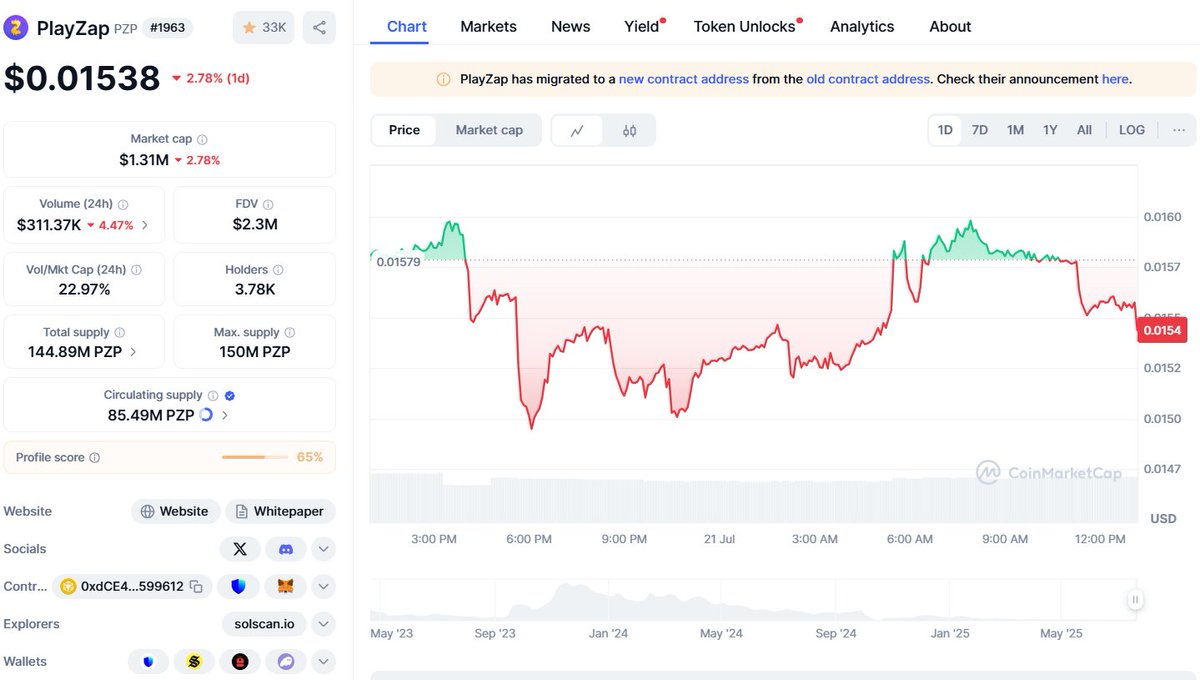The height and width of the screenshot is (680, 1200).
Task: Select candlestick chart type
Action: tap(630, 130)
